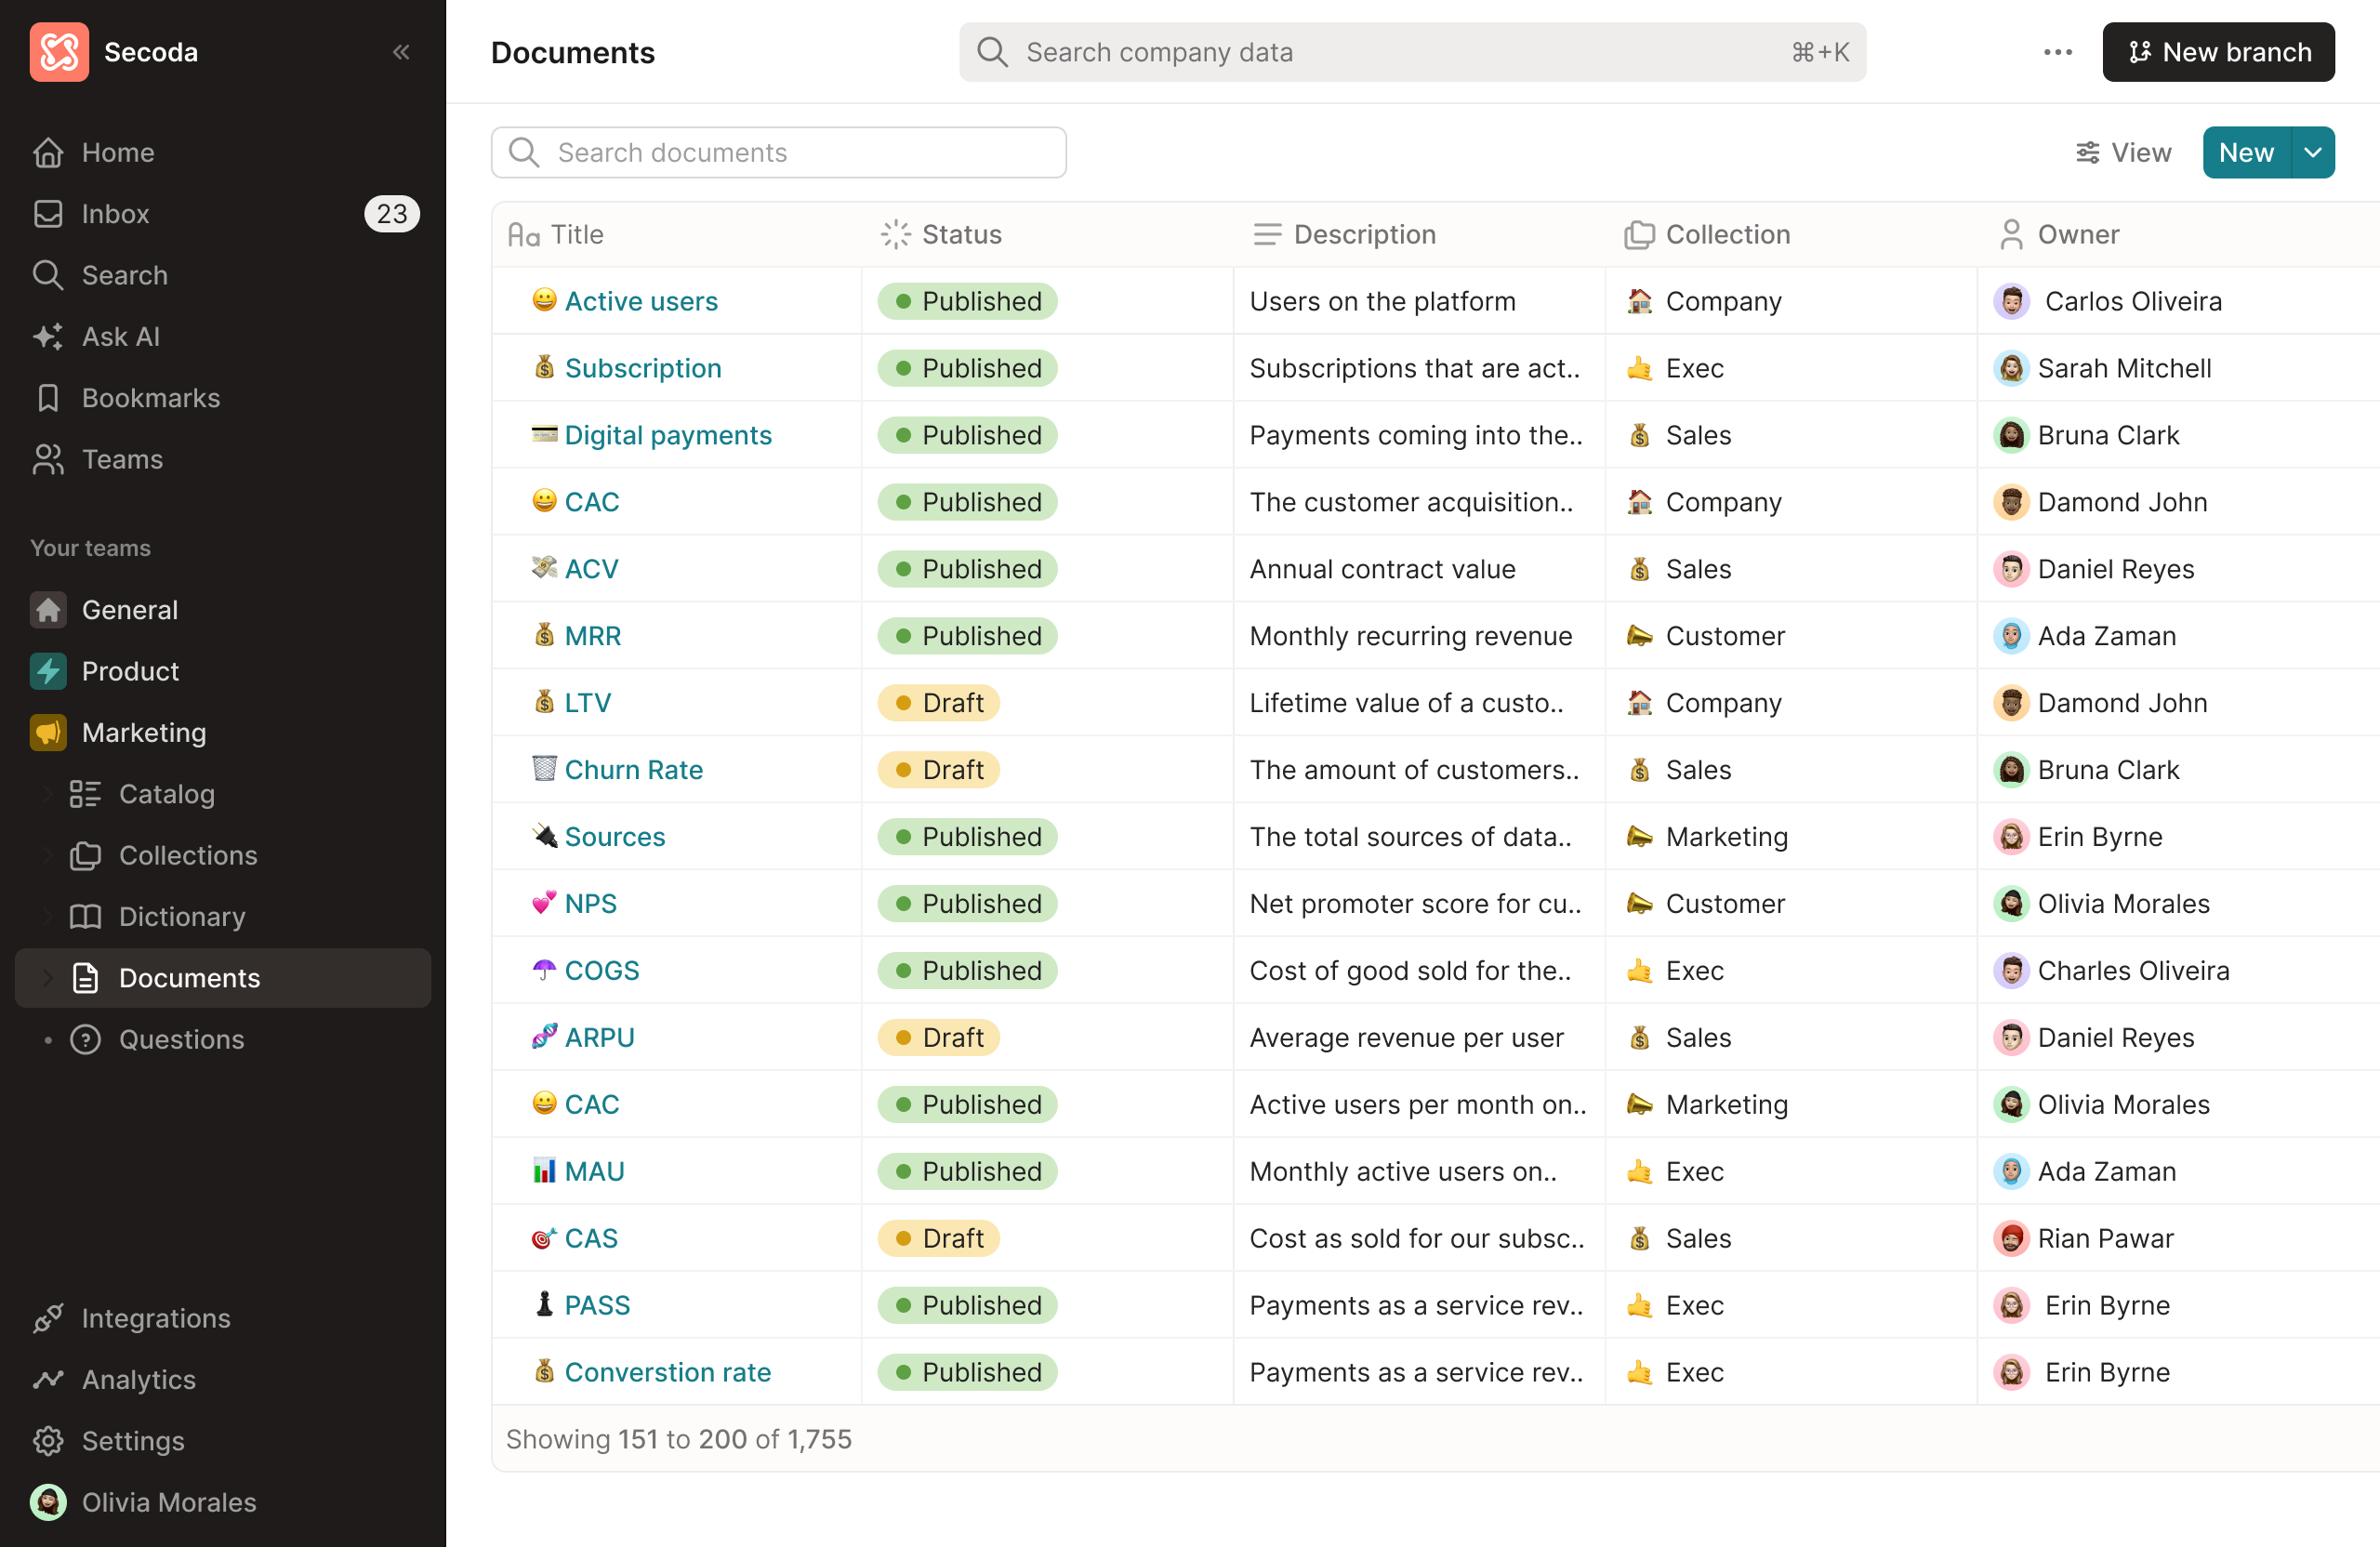Click the Dictionary book icon

pos(85,916)
